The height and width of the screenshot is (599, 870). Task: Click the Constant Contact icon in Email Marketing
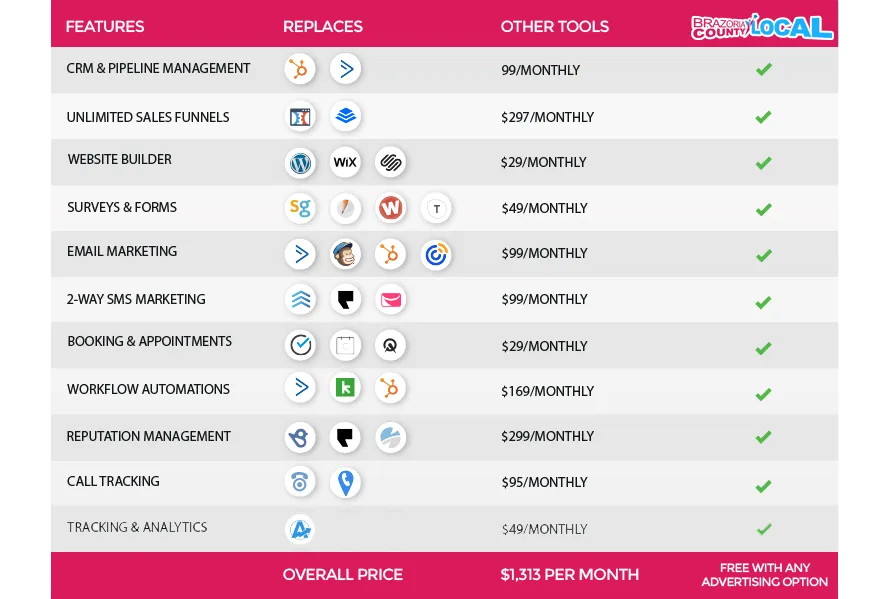click(x=436, y=255)
